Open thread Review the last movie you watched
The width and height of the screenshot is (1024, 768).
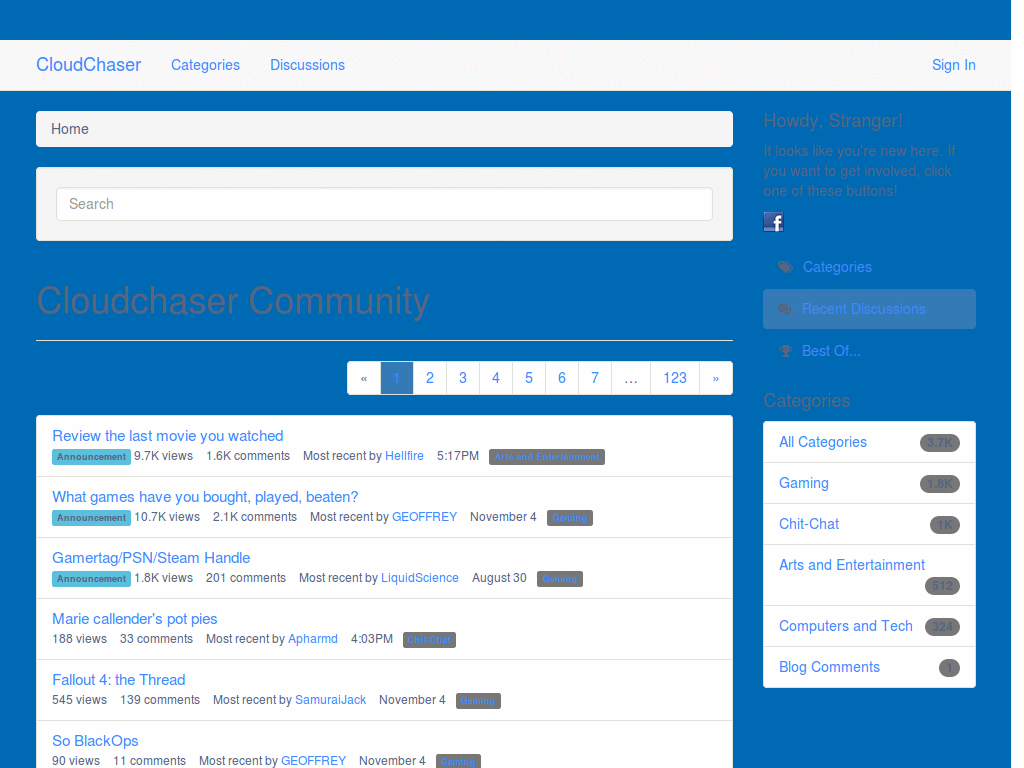(x=168, y=436)
